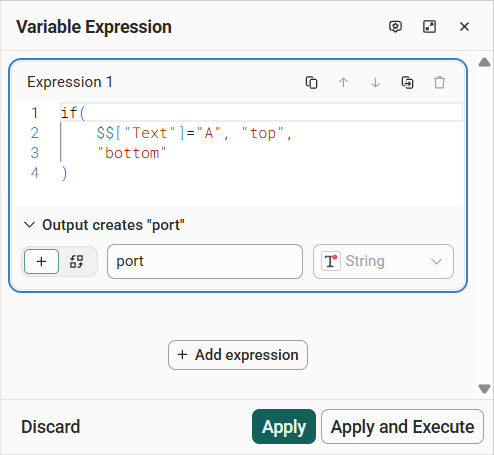Click the $$["Text"] reference in line 2
This screenshot has height=455, width=494.
[140, 133]
